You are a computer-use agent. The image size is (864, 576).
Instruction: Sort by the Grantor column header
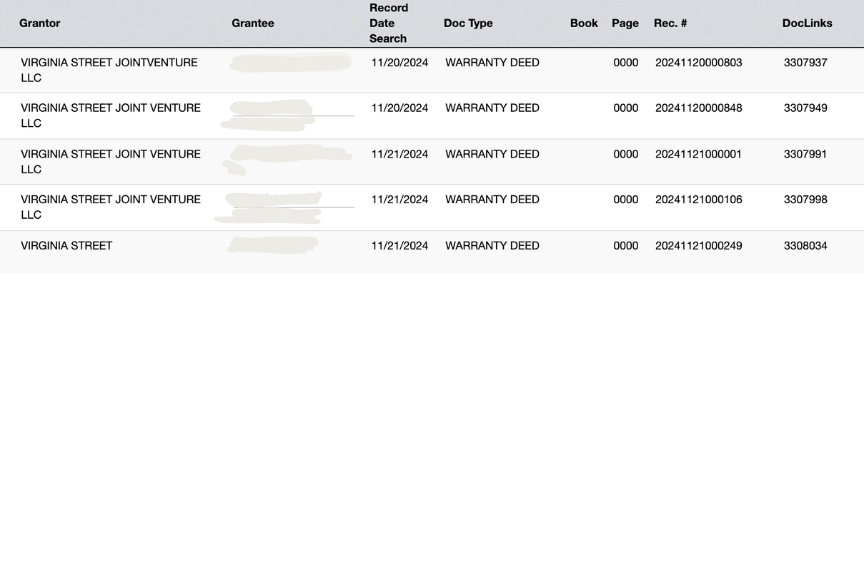click(40, 23)
